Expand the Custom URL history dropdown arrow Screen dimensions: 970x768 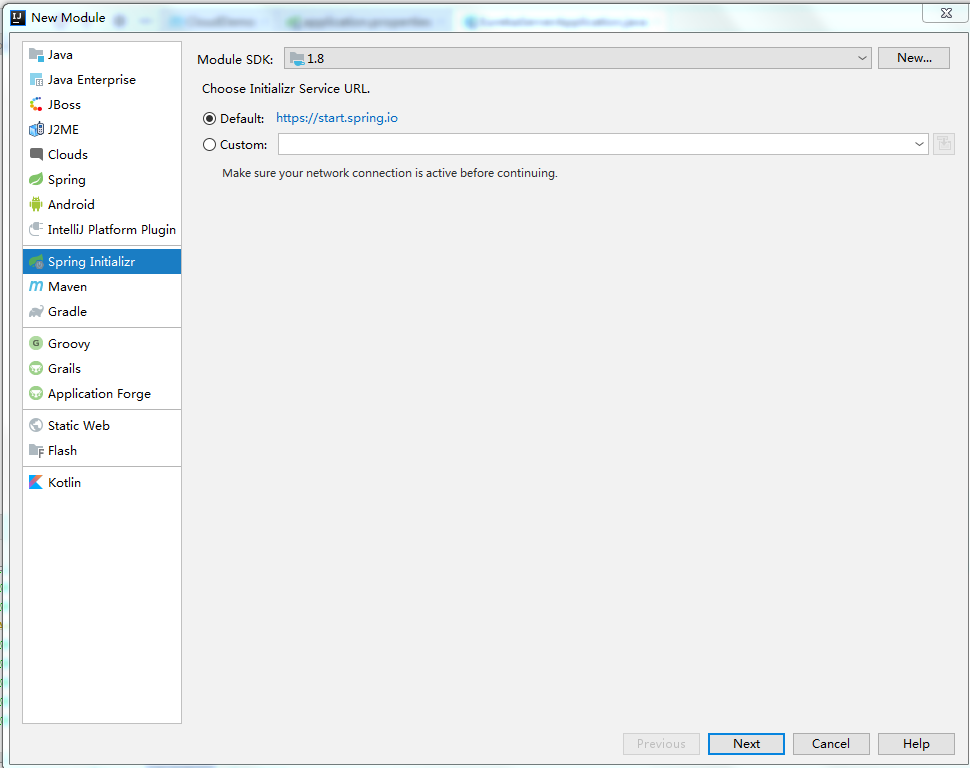point(919,144)
